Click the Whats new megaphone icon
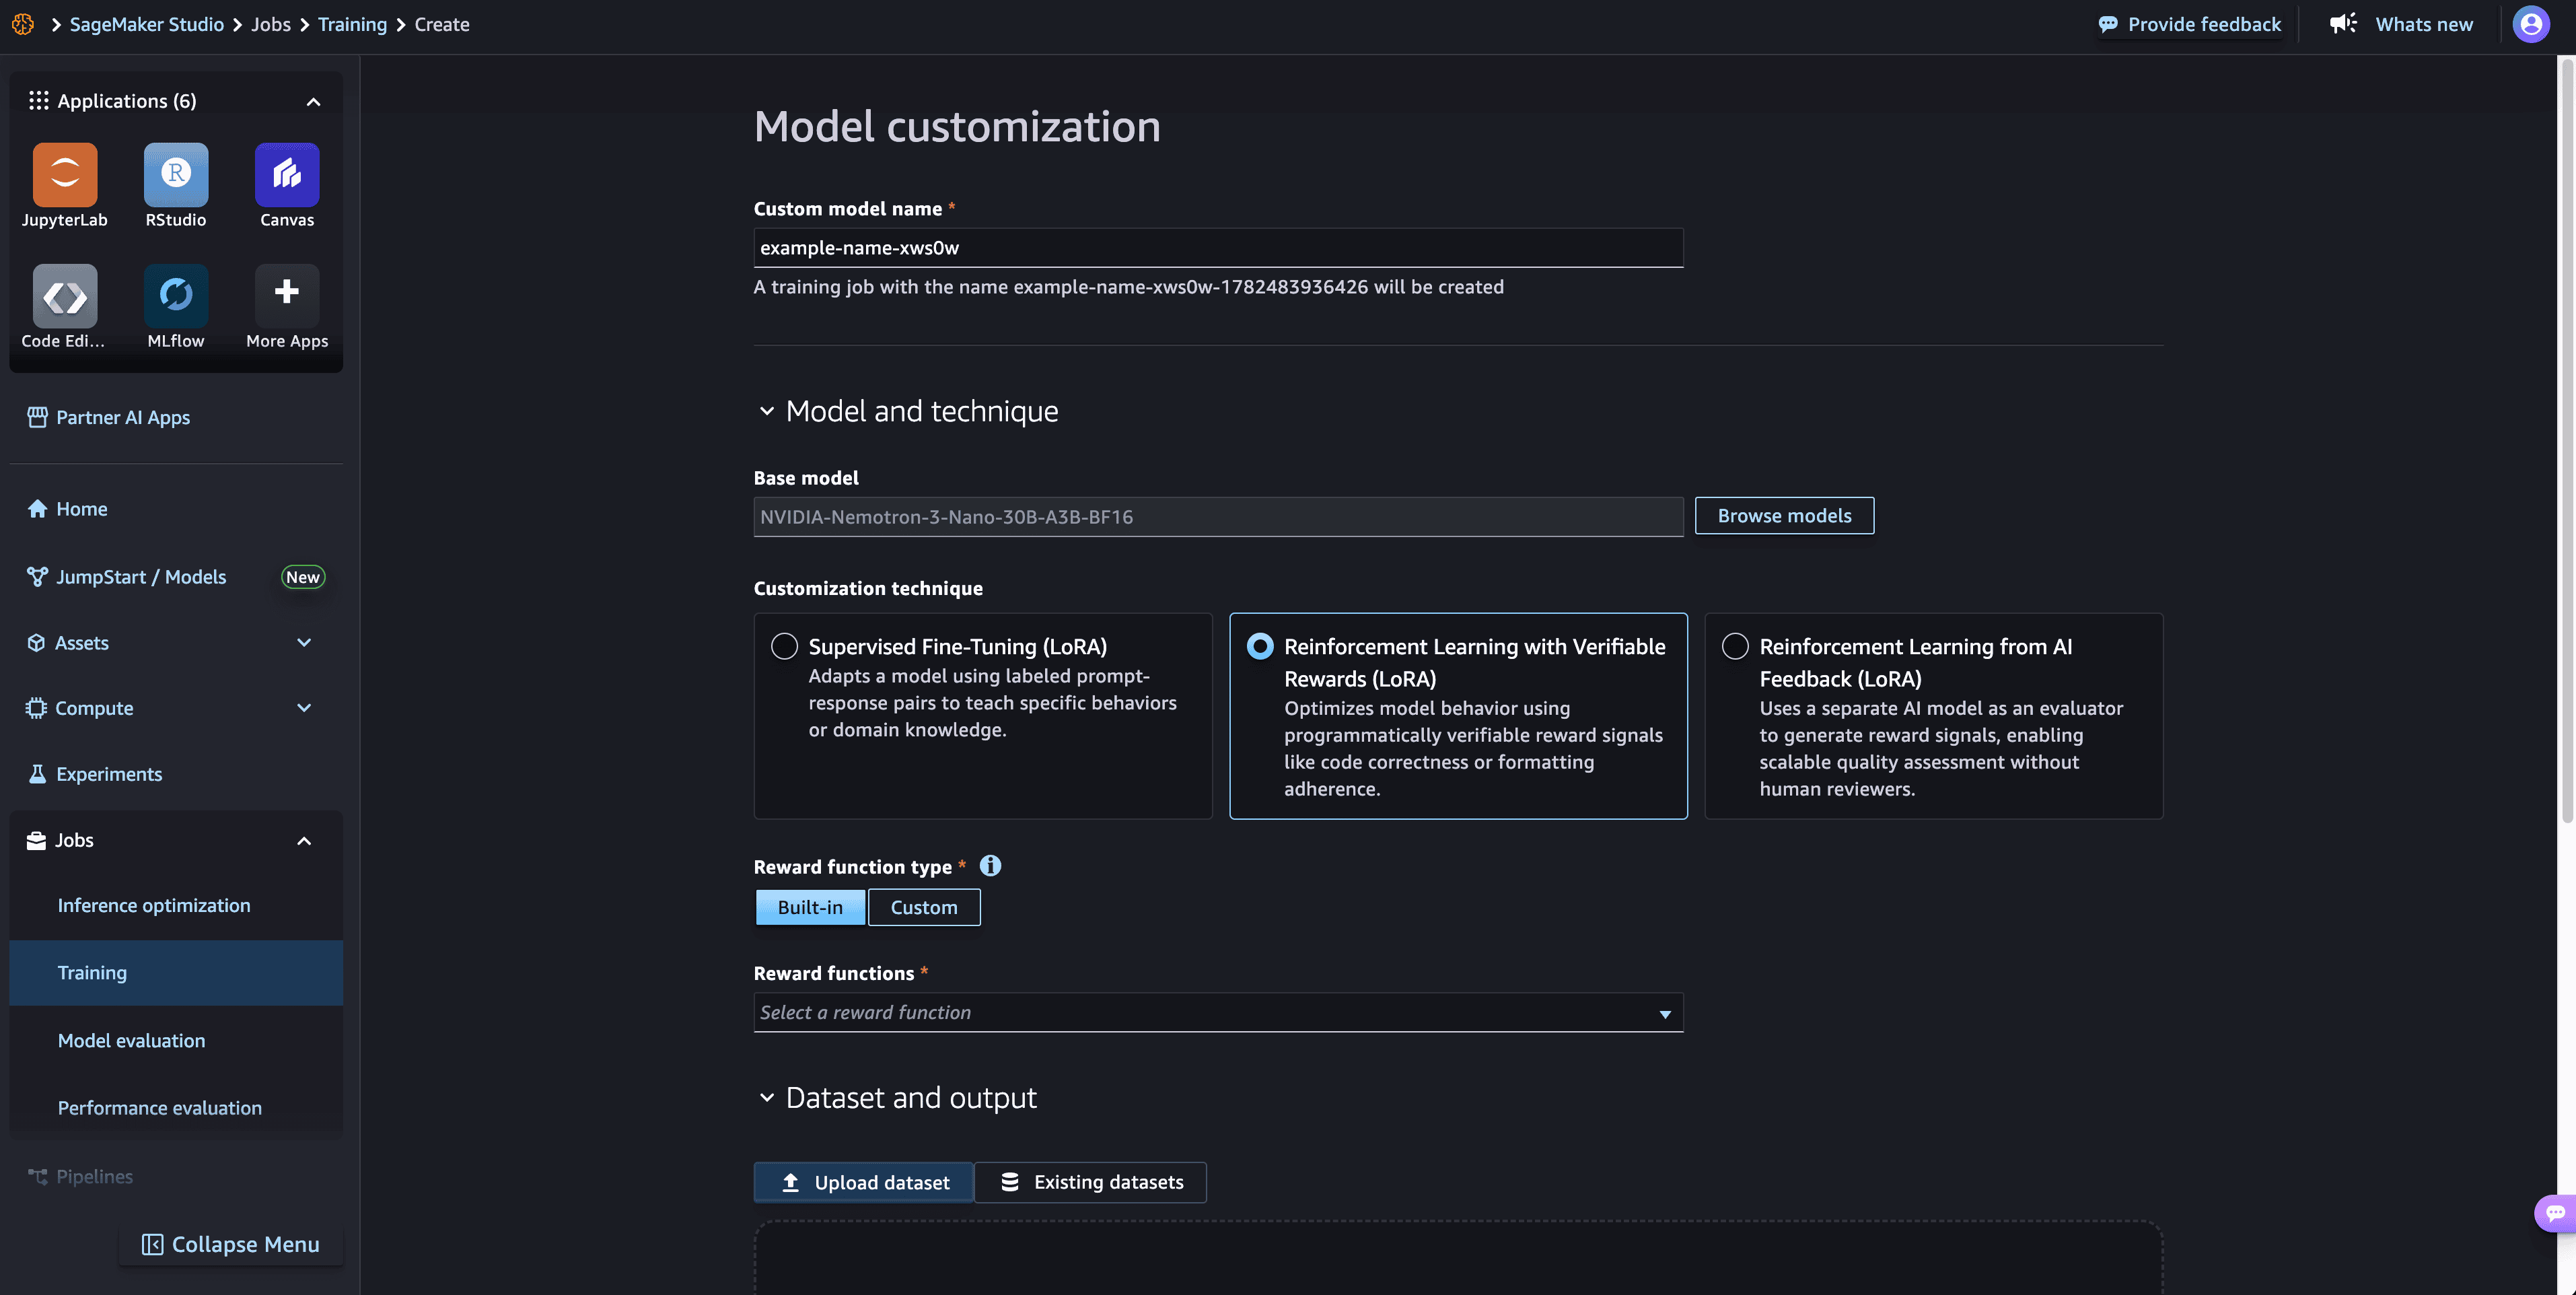This screenshot has width=2576, height=1295. tap(2343, 24)
